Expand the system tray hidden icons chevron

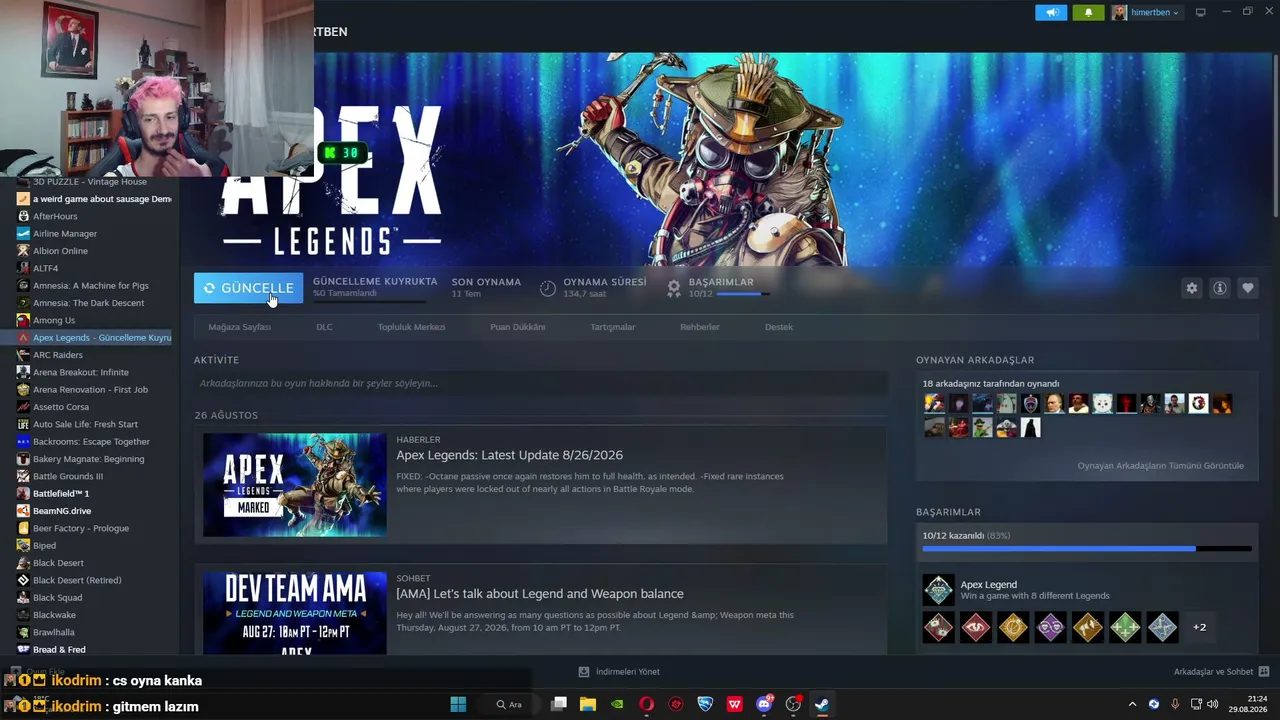pos(1132,704)
